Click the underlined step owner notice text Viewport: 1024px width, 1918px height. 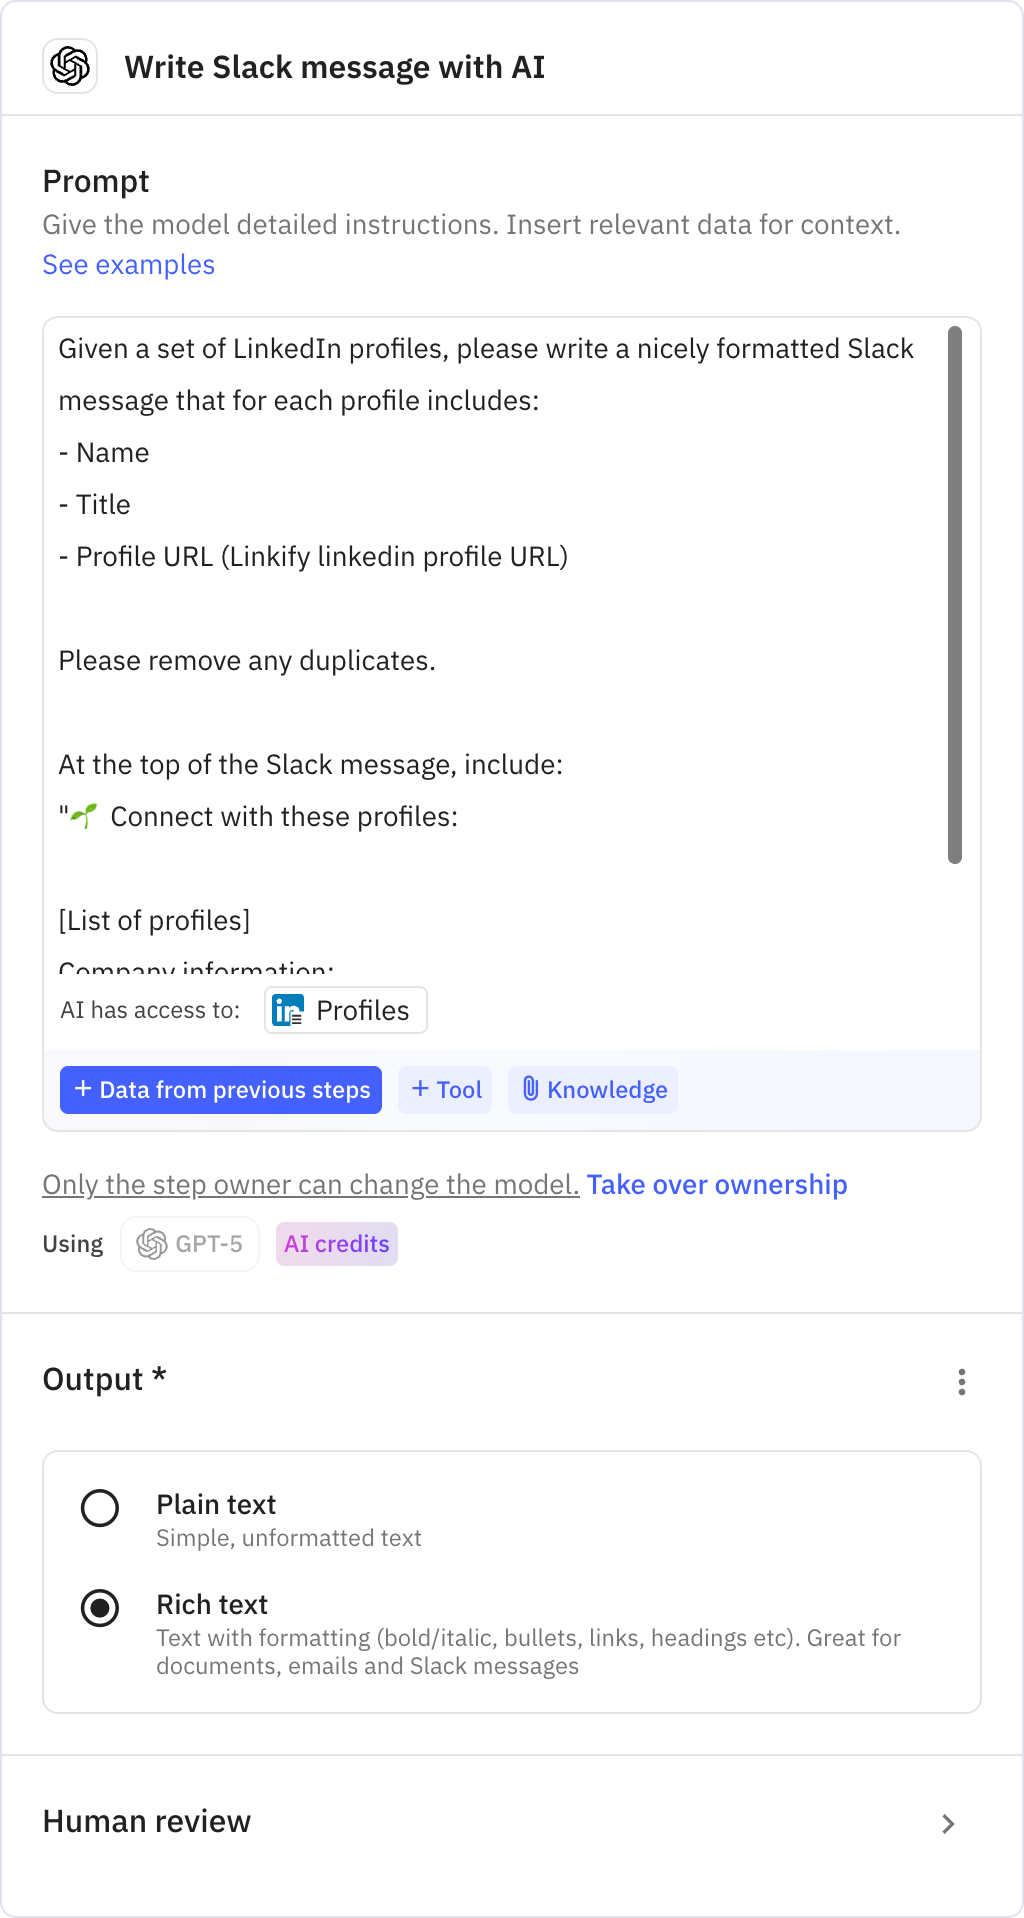310,1184
